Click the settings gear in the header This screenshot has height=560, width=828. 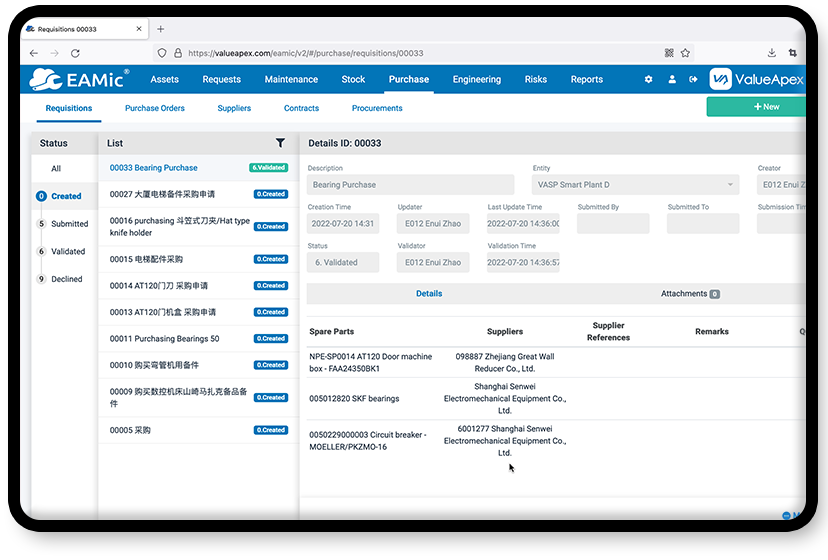point(648,80)
